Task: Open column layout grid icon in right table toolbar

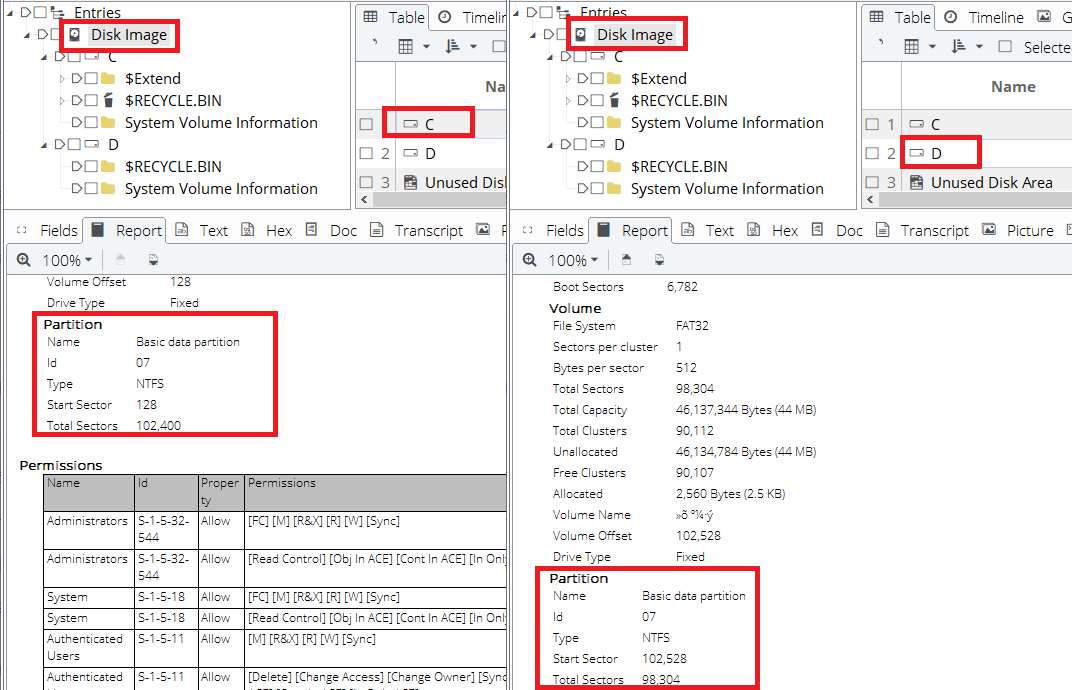Action: click(x=911, y=47)
